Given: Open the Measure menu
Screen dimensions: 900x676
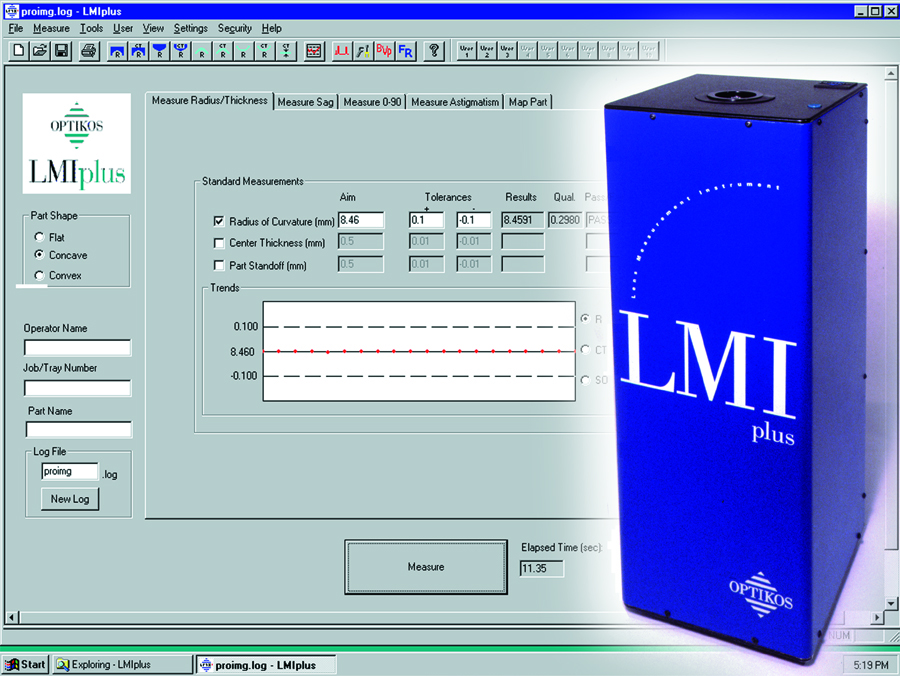Looking at the screenshot, I should point(52,29).
